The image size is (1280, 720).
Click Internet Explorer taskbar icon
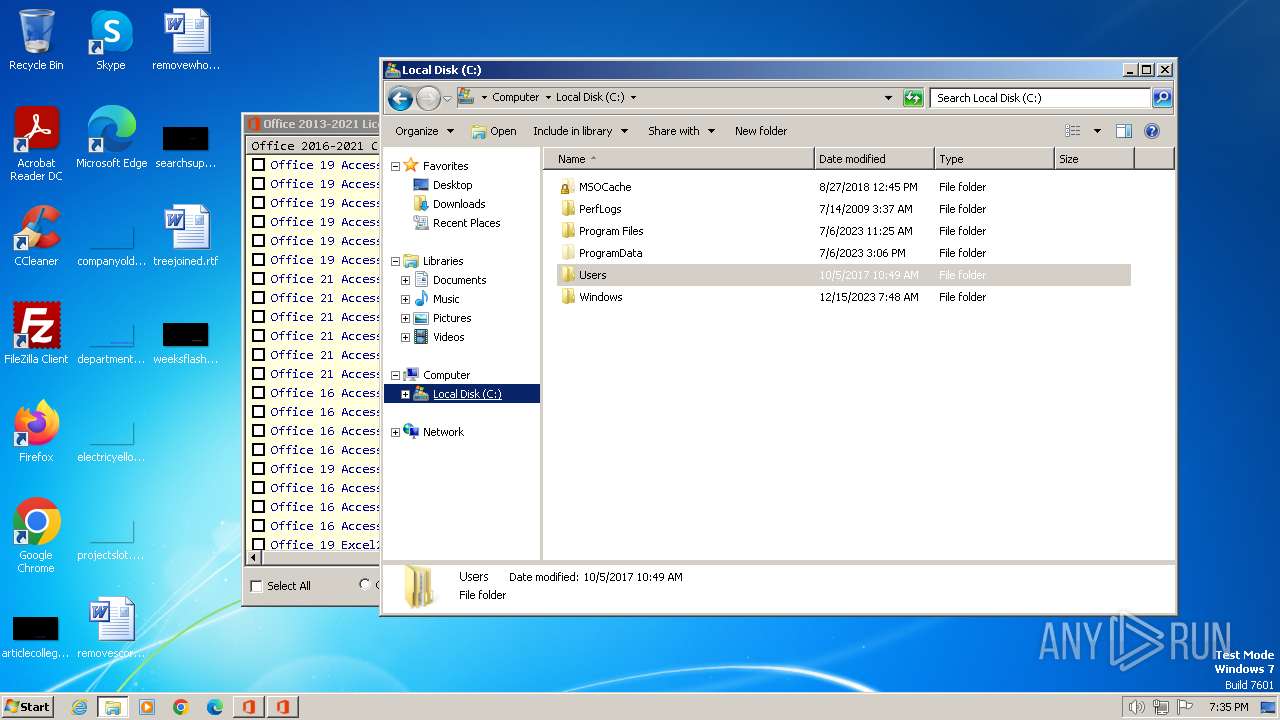[79, 707]
